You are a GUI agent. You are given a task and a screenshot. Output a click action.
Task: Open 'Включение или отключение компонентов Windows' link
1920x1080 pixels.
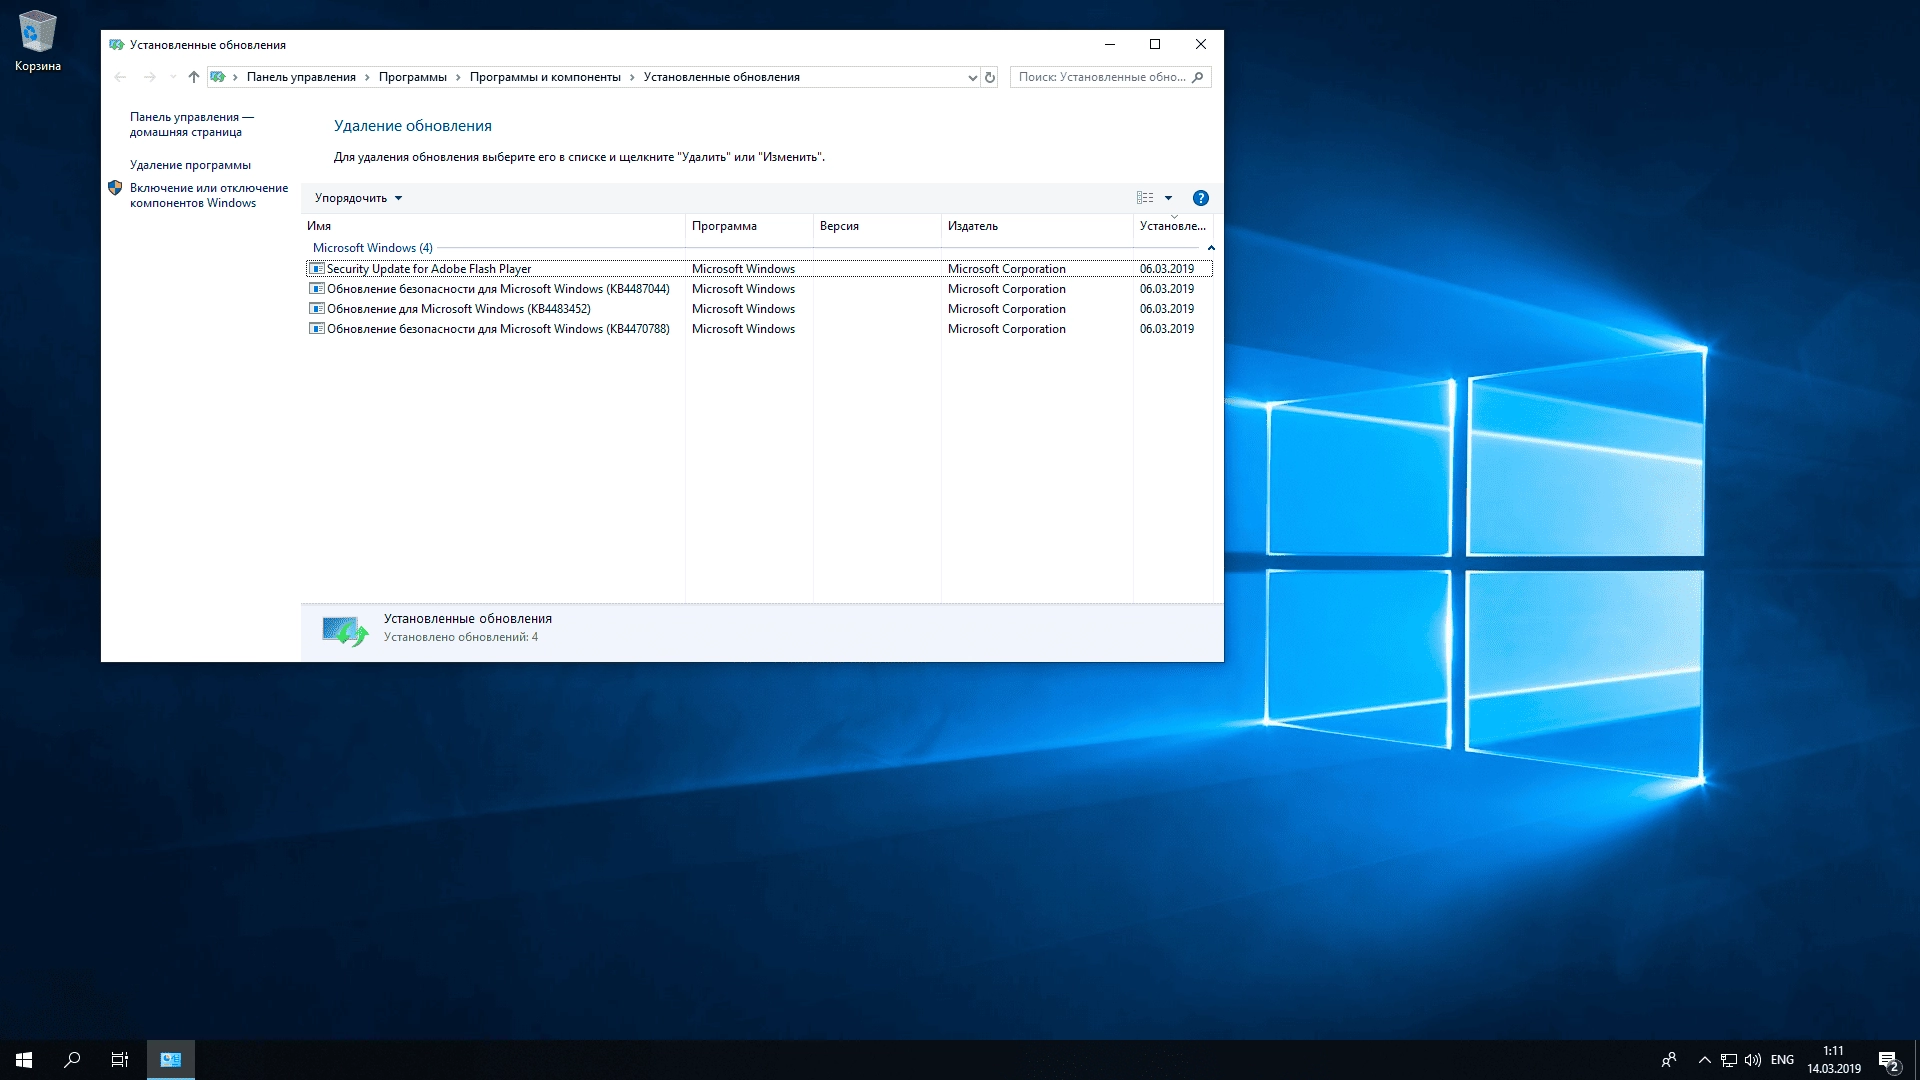click(208, 195)
